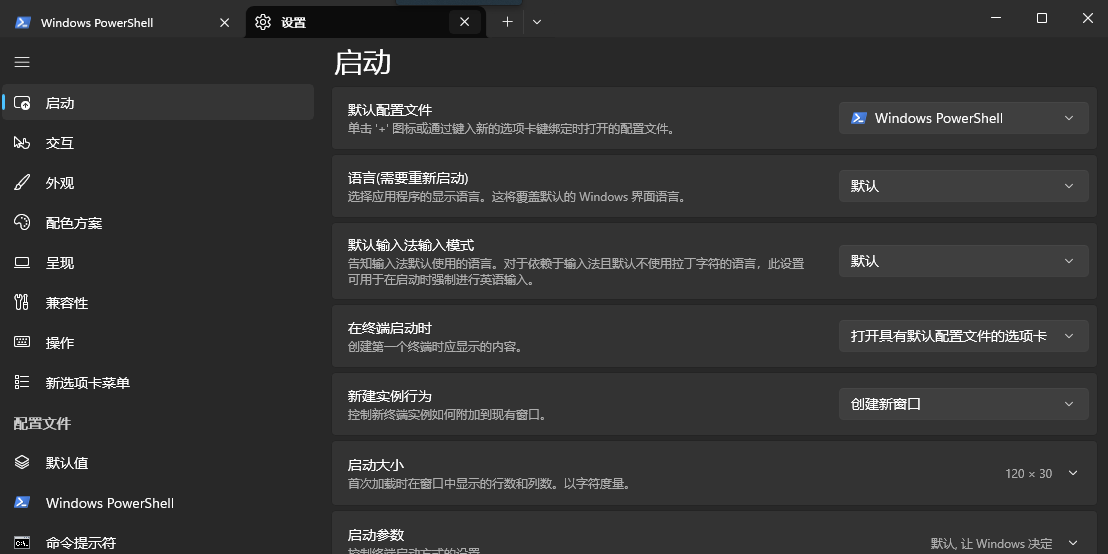Go to 启动 settings page
Image resolution: width=1108 pixels, height=554 pixels.
tap(158, 102)
